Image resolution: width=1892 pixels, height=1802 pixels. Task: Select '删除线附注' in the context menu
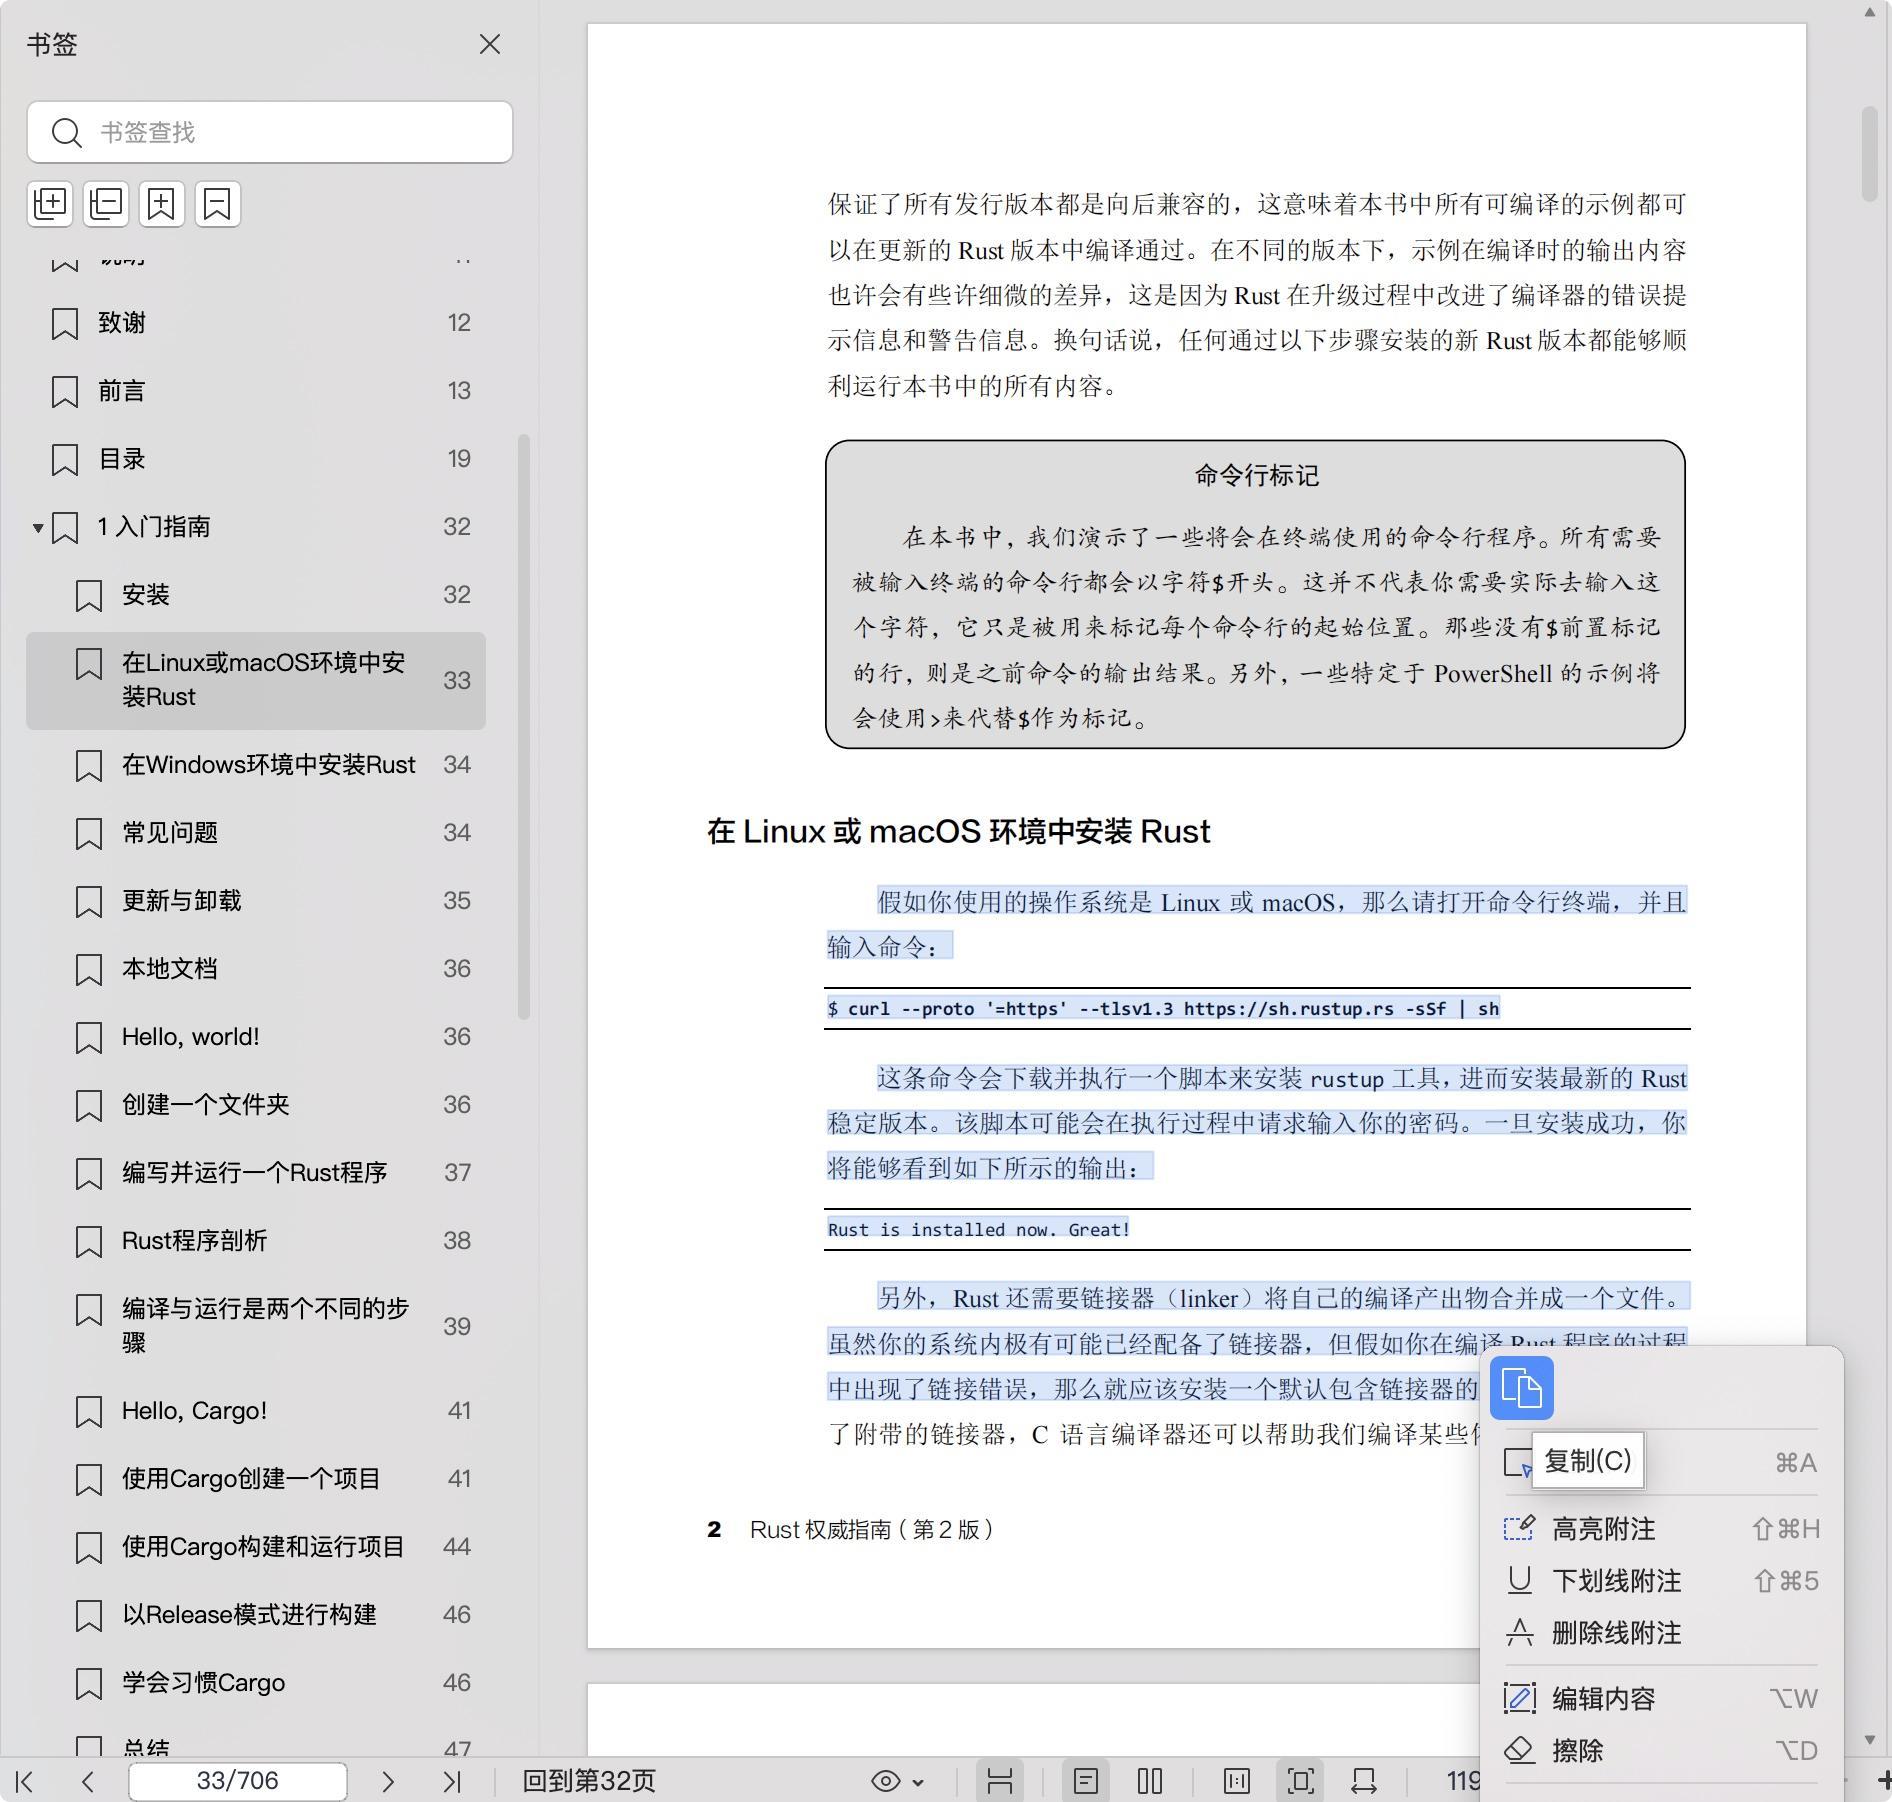1615,1633
